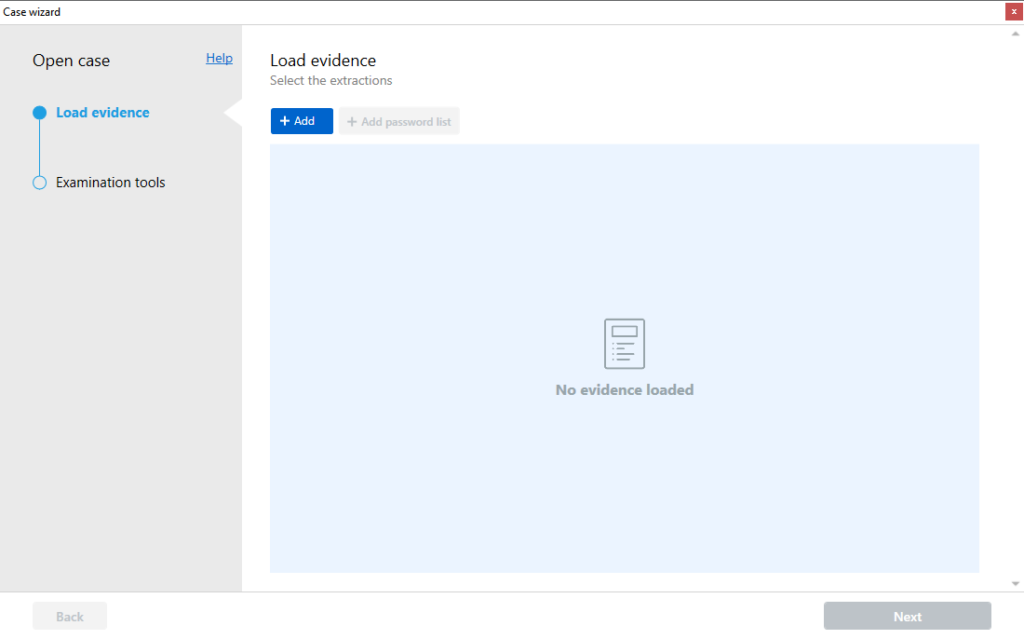Go to the Load evidence step label

(102, 113)
